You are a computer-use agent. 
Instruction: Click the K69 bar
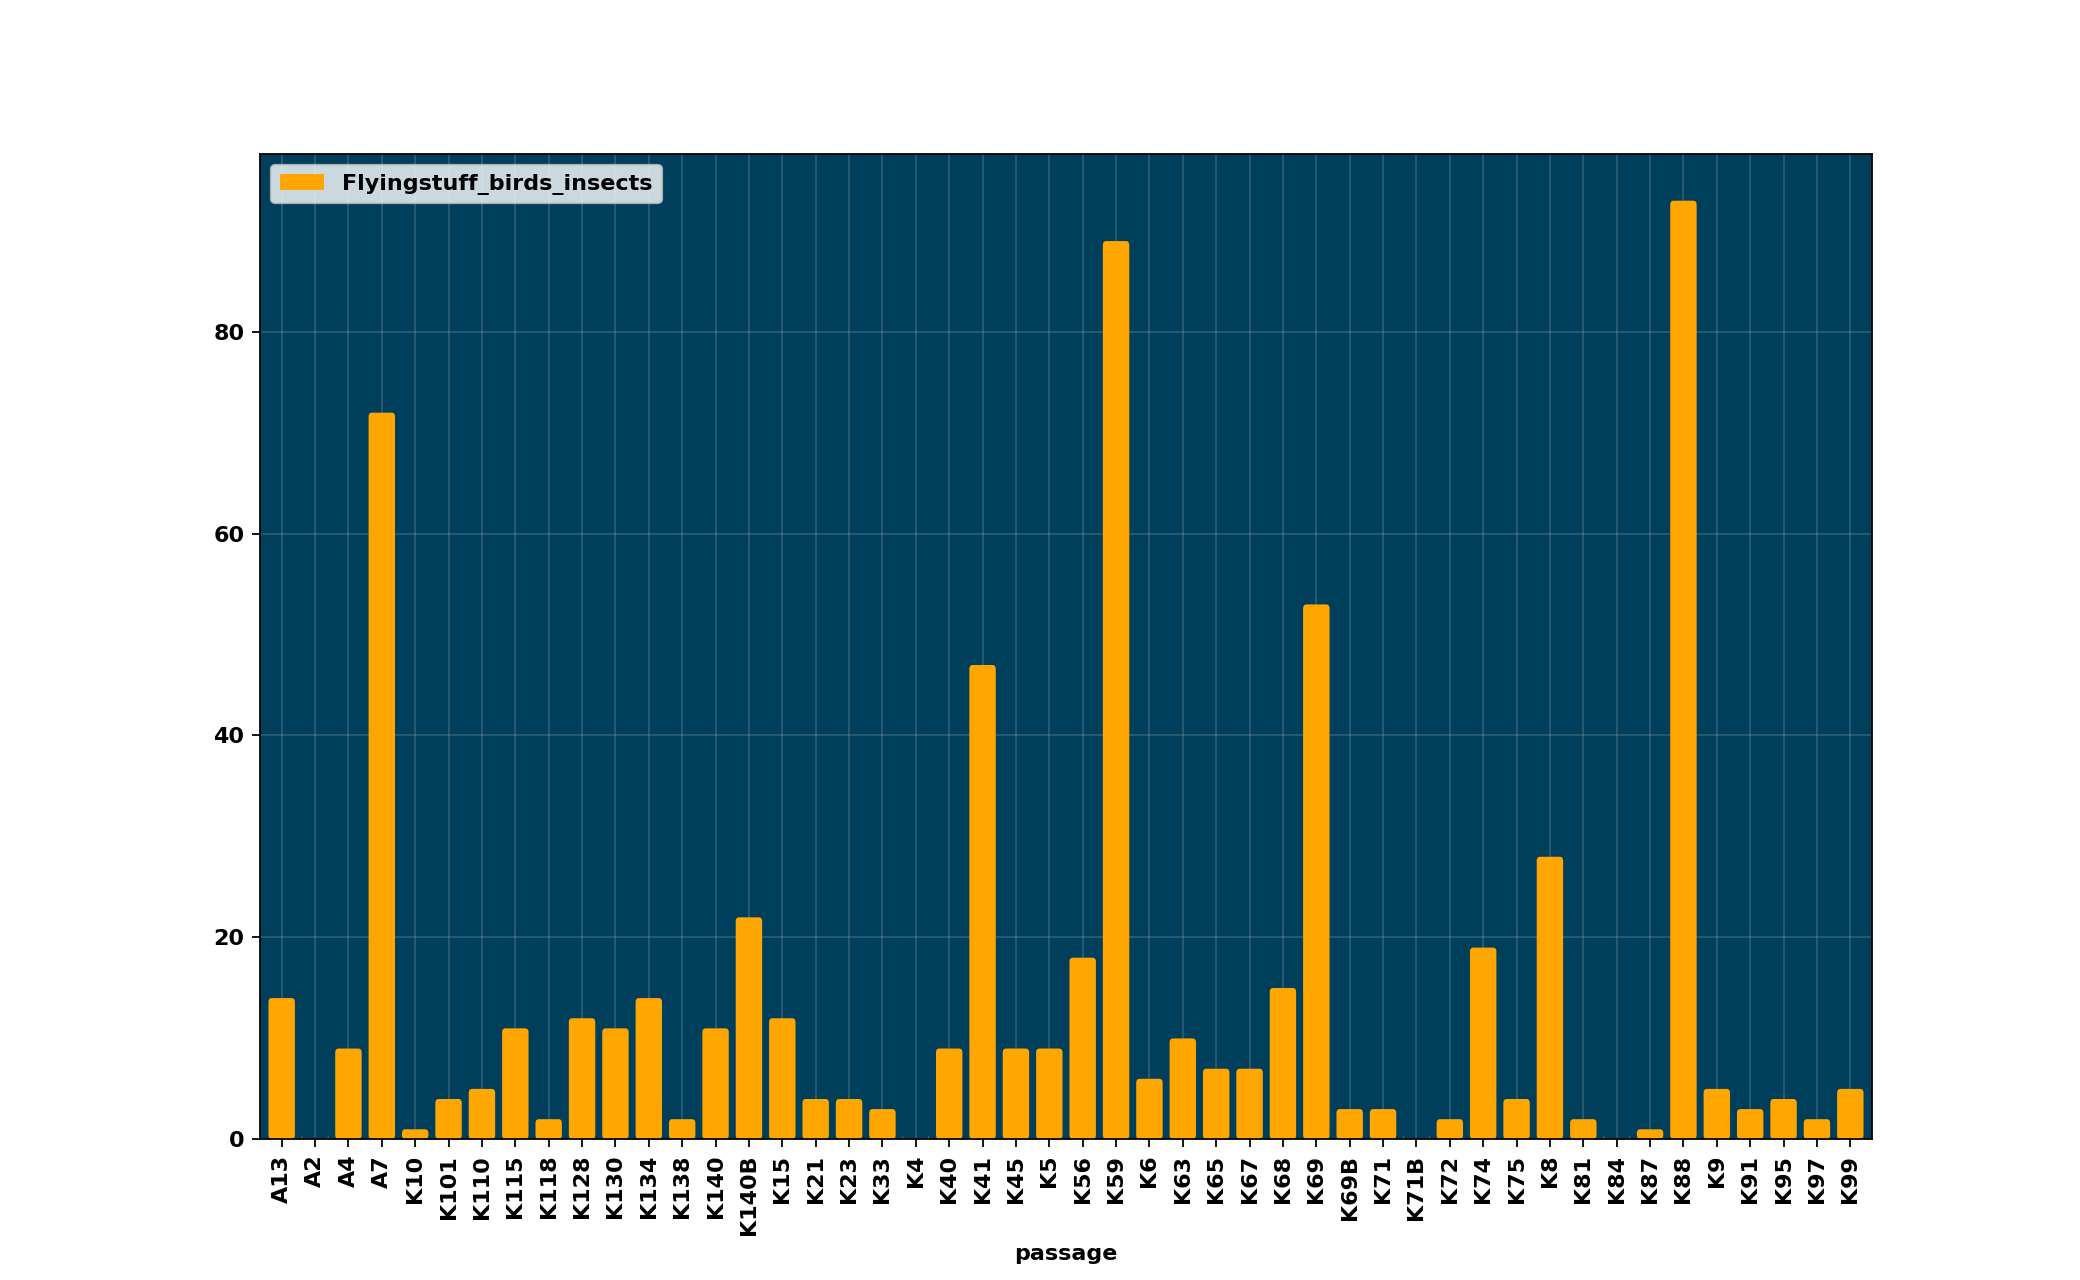tap(1316, 872)
